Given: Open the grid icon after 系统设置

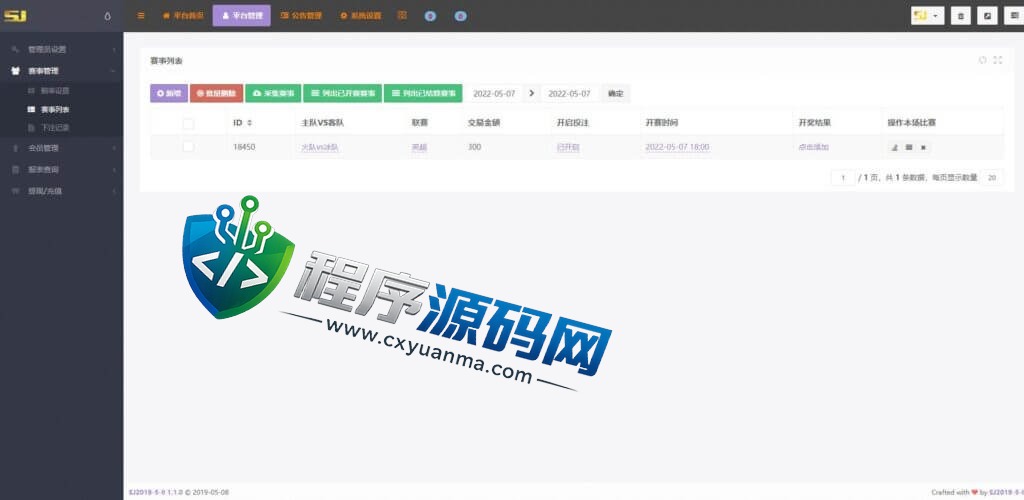Looking at the screenshot, I should click(x=402, y=15).
